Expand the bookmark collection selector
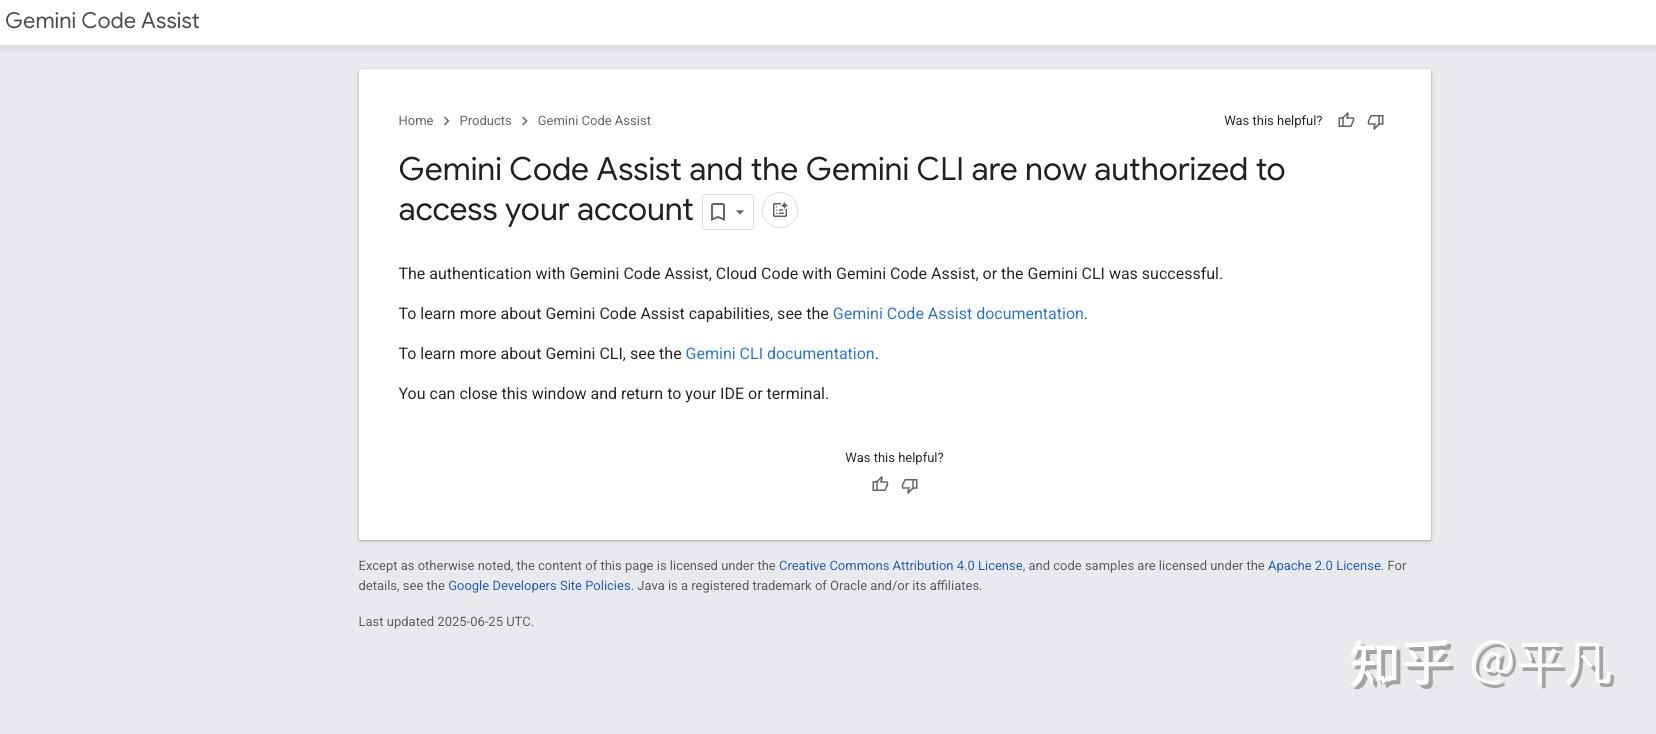This screenshot has width=1656, height=734. coord(738,211)
